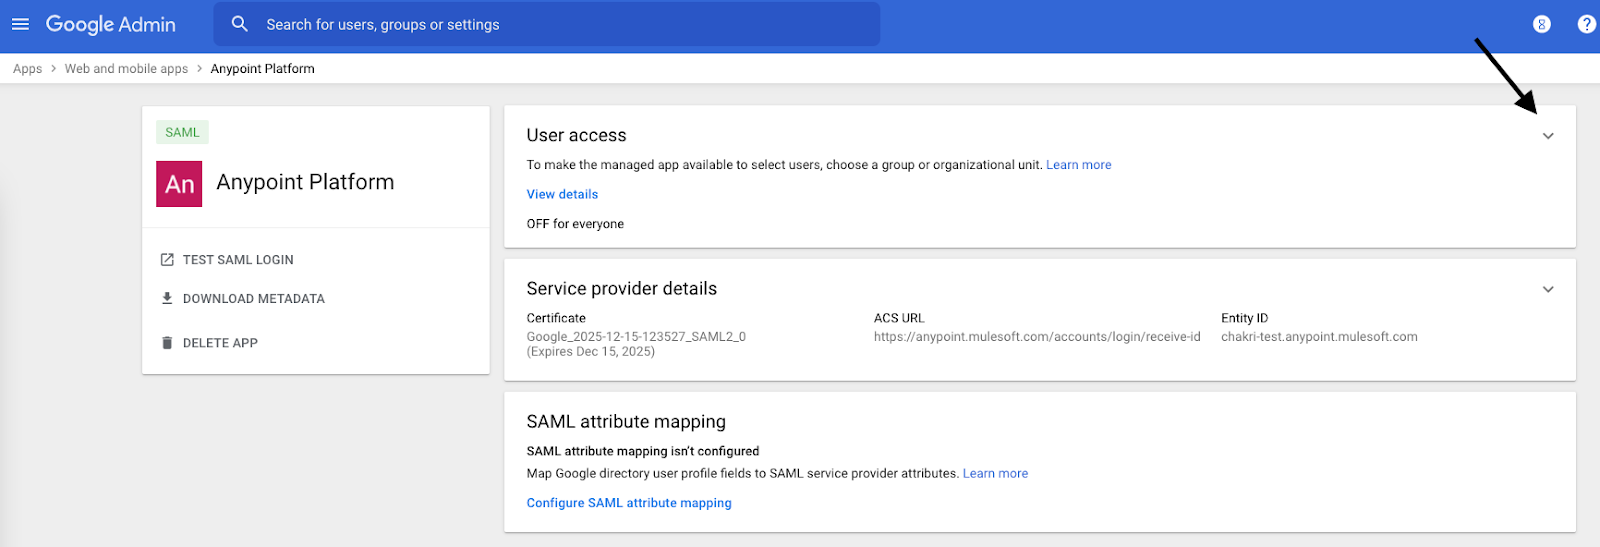Click the Anypoint Platform app title
The image size is (1600, 547).
click(x=305, y=182)
